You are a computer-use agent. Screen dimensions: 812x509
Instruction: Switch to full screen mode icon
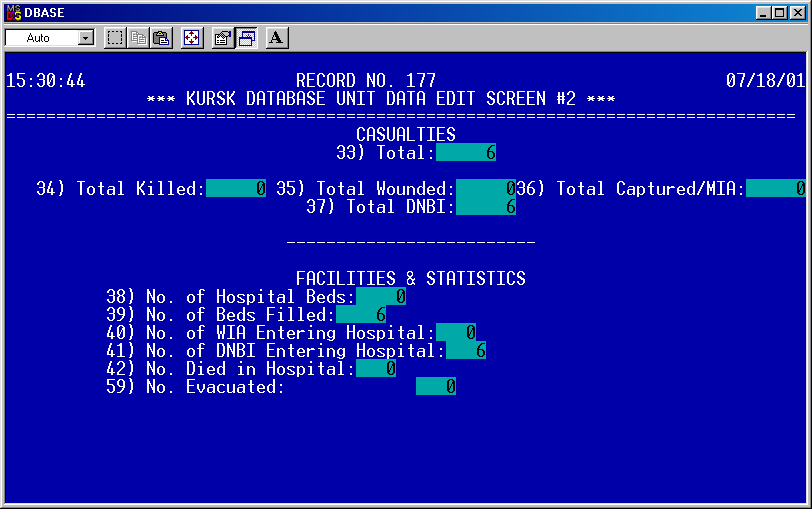pyautogui.click(x=192, y=38)
